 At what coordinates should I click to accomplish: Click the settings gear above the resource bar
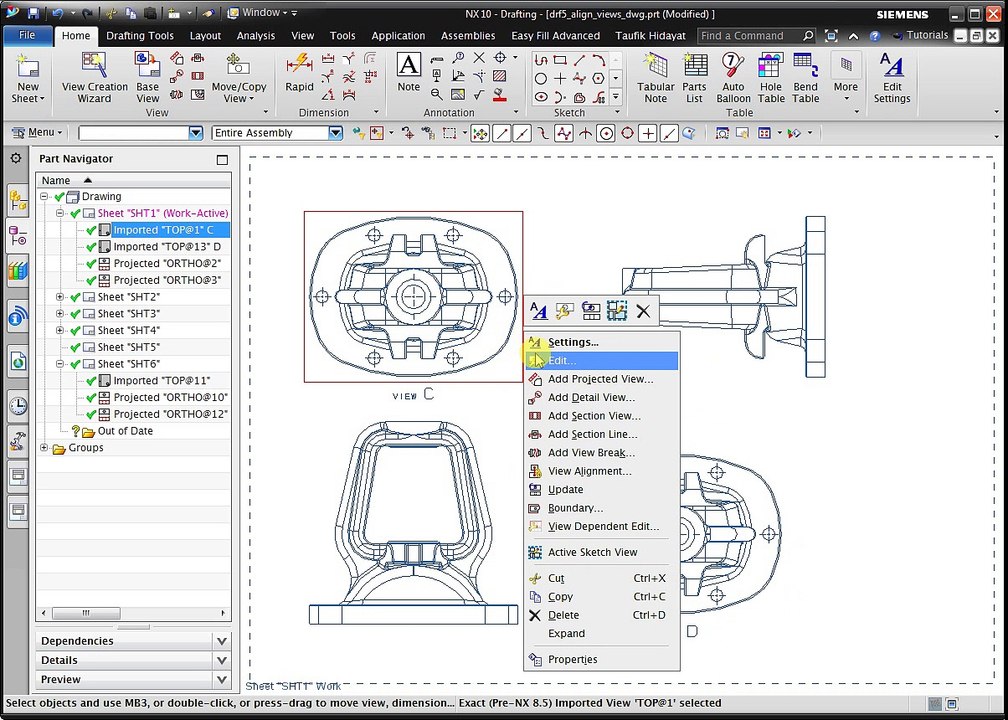16,158
